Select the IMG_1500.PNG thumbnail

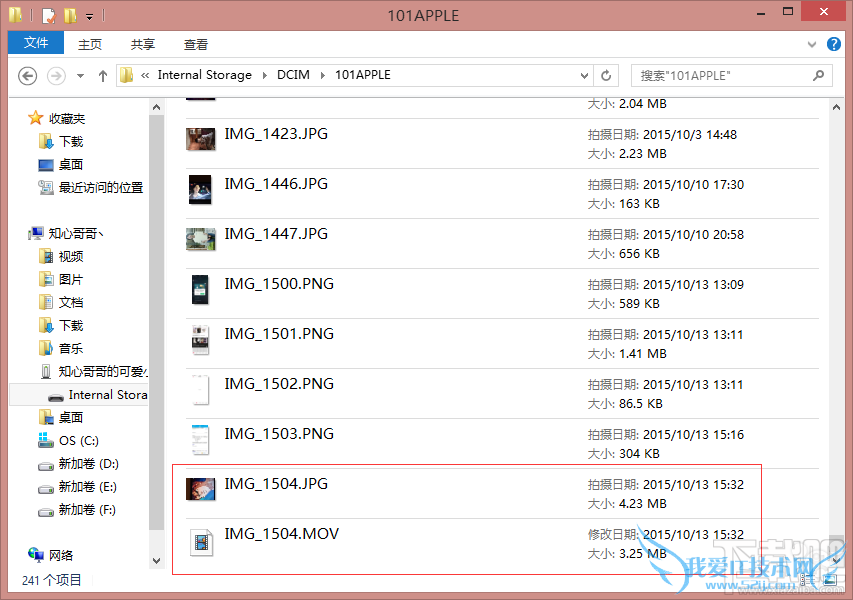tap(200, 289)
